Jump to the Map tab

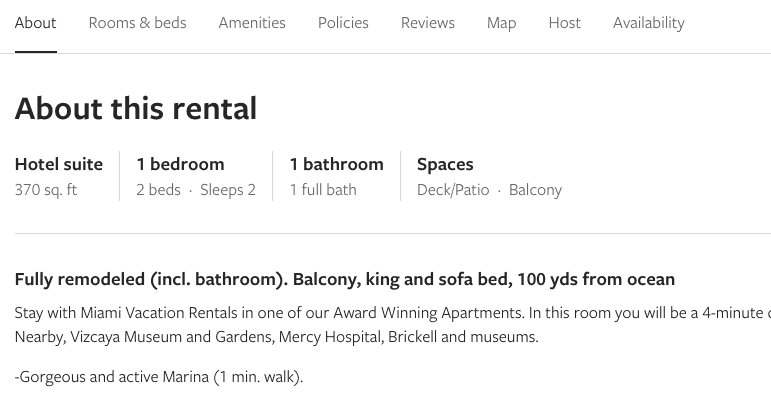point(502,23)
